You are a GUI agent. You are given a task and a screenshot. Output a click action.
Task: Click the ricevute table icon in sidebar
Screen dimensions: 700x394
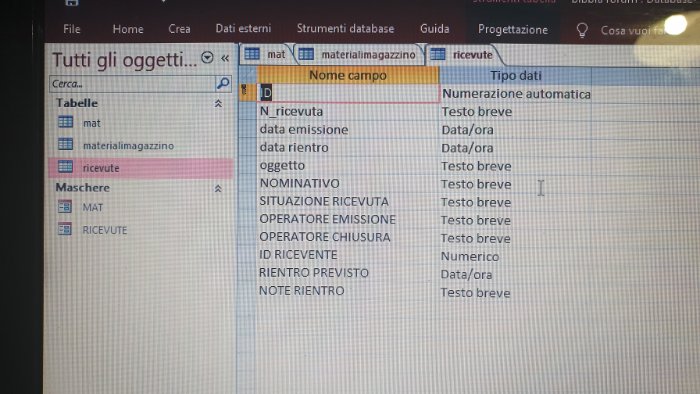[x=66, y=167]
